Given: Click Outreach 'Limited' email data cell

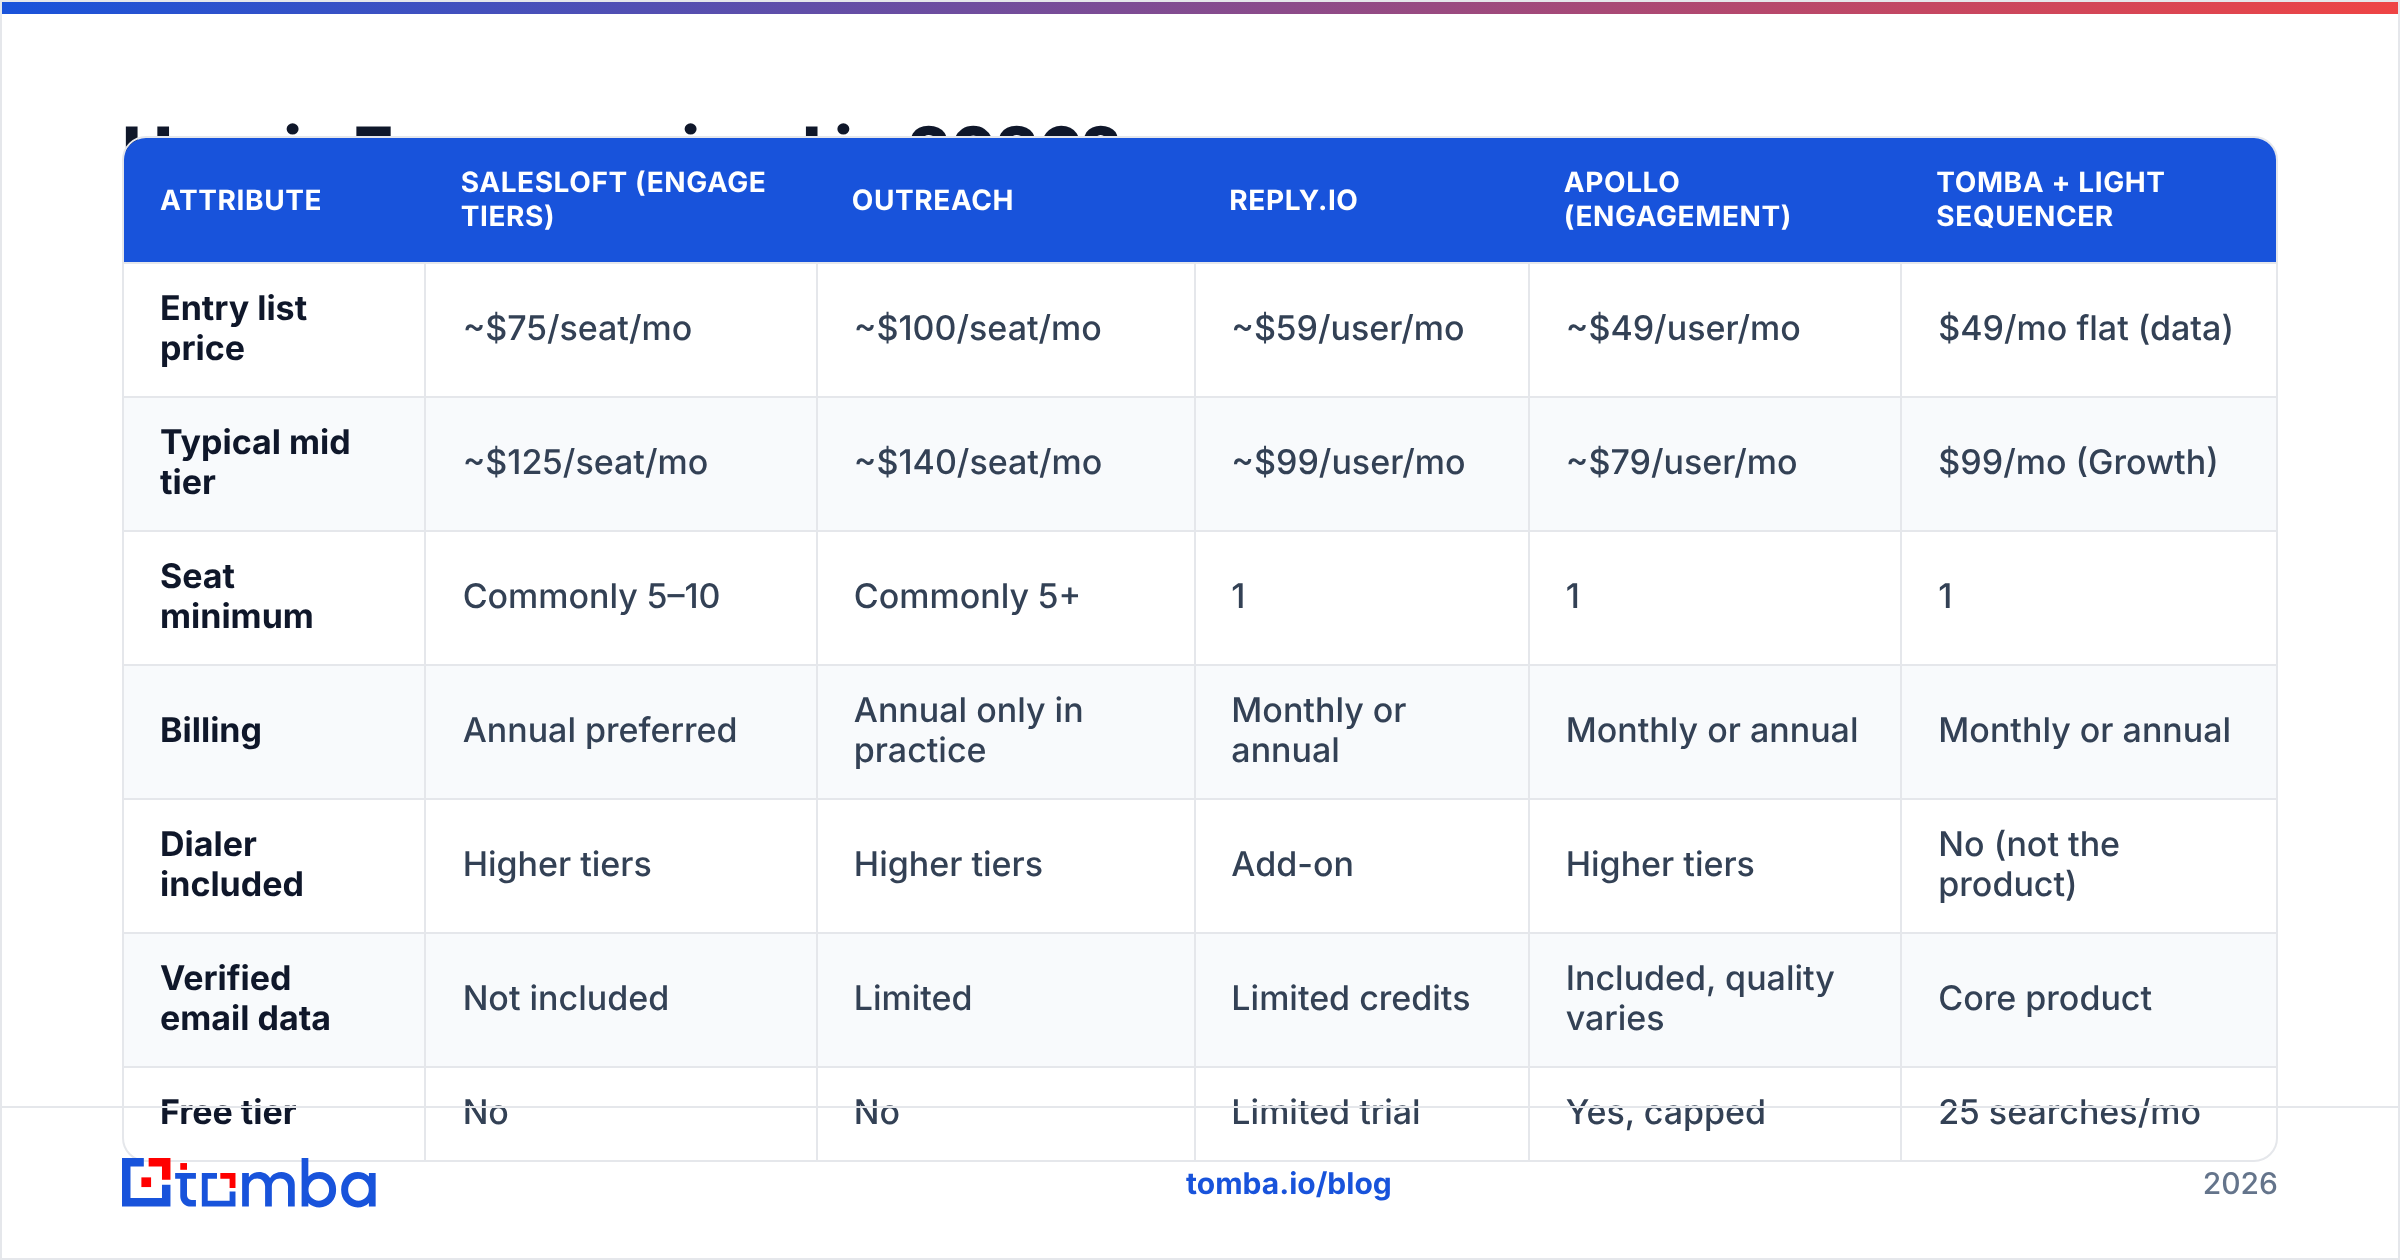Looking at the screenshot, I should [913, 998].
